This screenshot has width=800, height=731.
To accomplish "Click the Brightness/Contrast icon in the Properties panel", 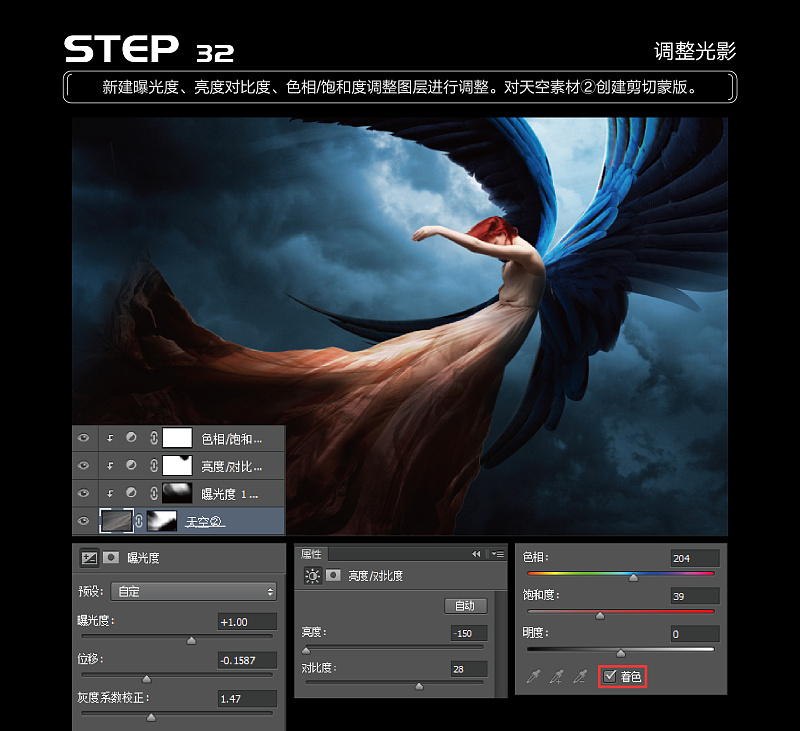I will (x=311, y=576).
